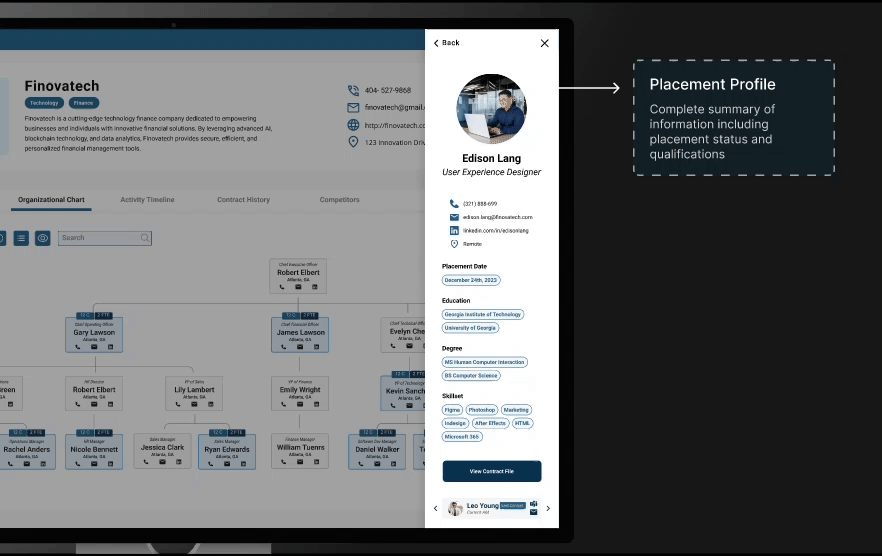Open the CEO Robert Elbert card
882x556 pixels.
point(298,276)
